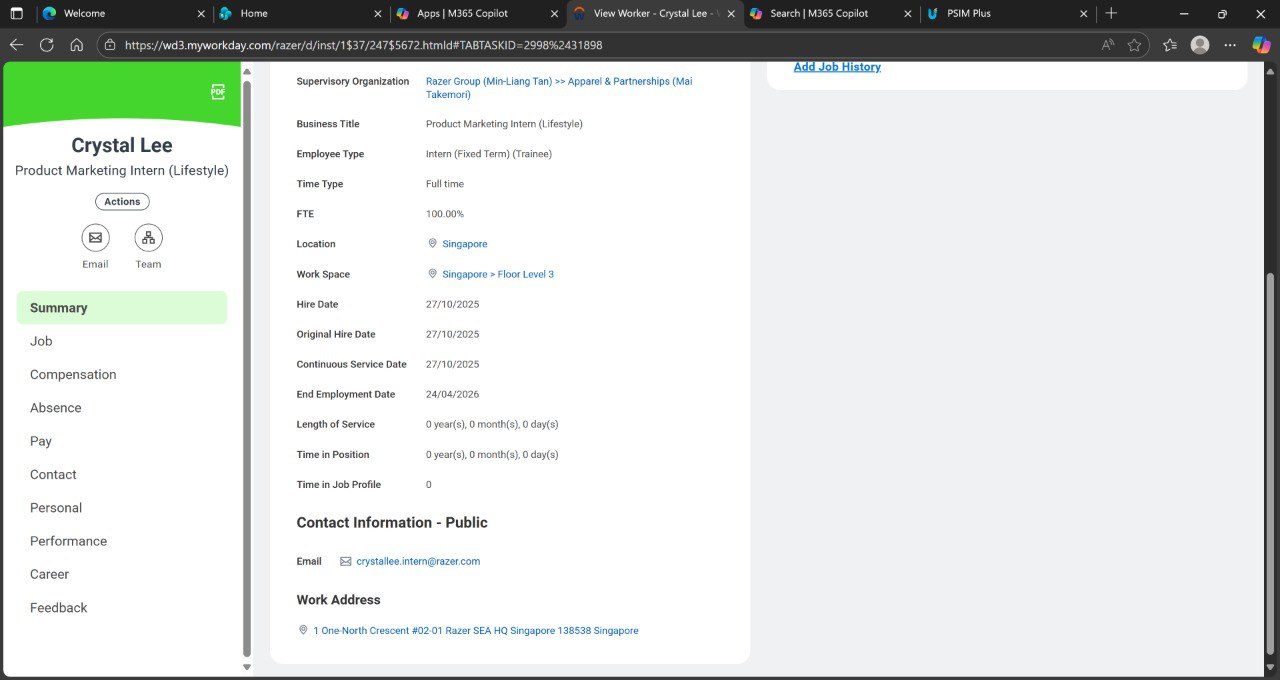Open the Career section

122,574
